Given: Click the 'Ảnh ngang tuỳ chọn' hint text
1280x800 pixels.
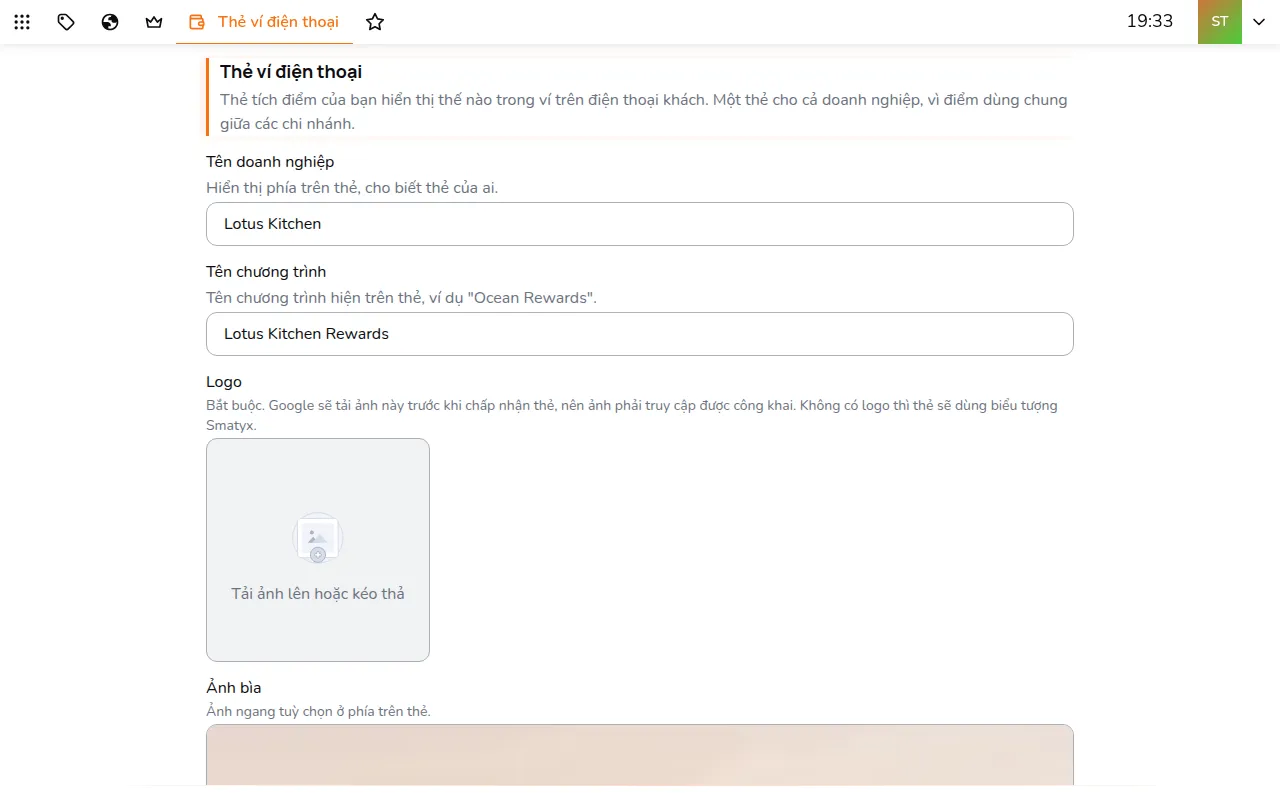Looking at the screenshot, I should pos(318,711).
